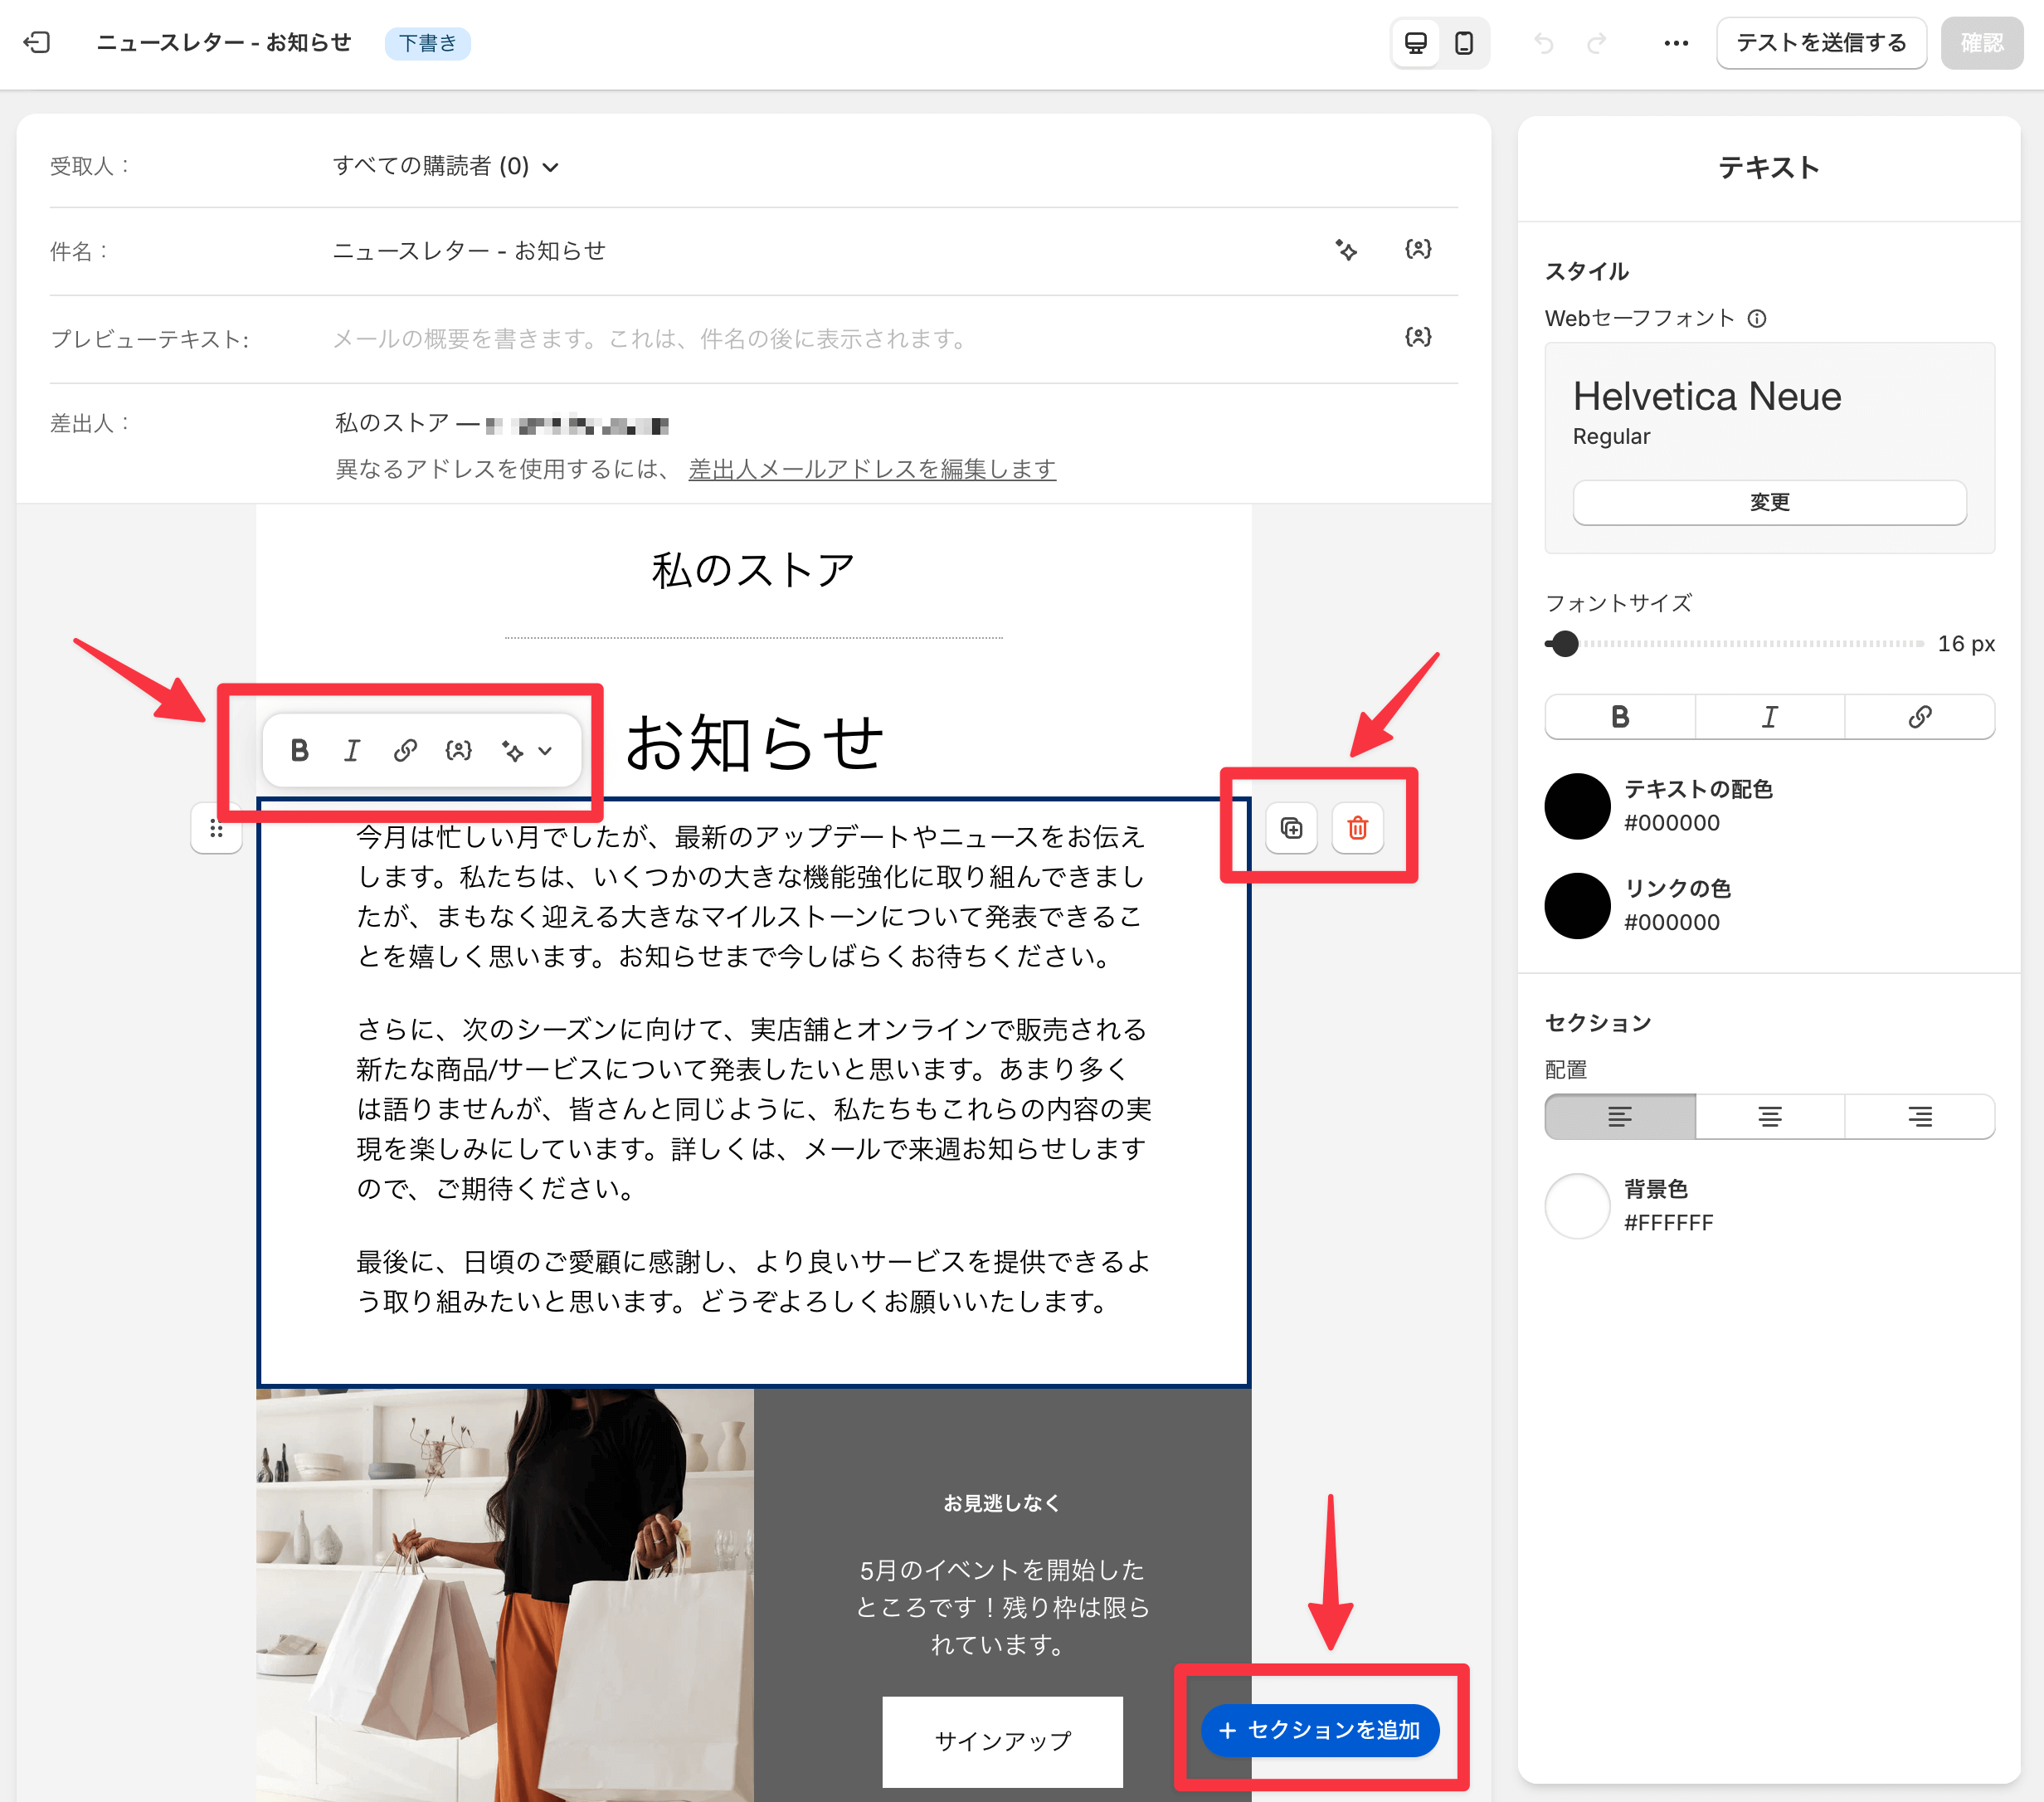The height and width of the screenshot is (1802, 2044).
Task: Click the drag handle of text section
Action: click(x=216, y=828)
